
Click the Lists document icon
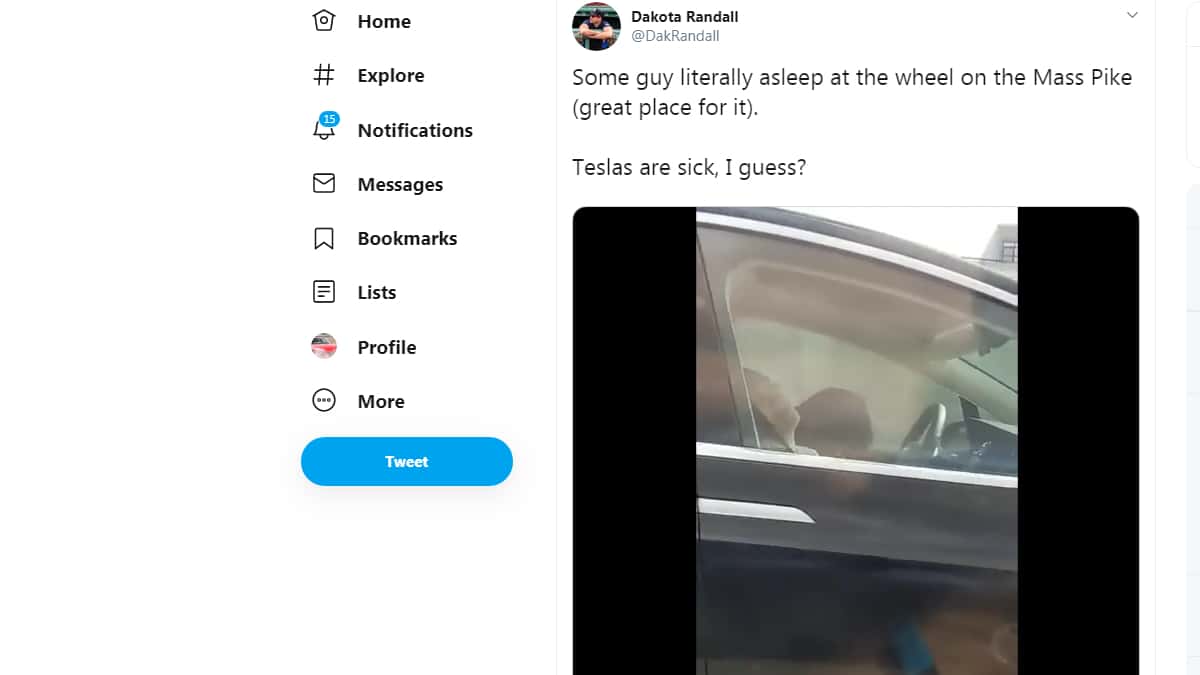click(324, 292)
